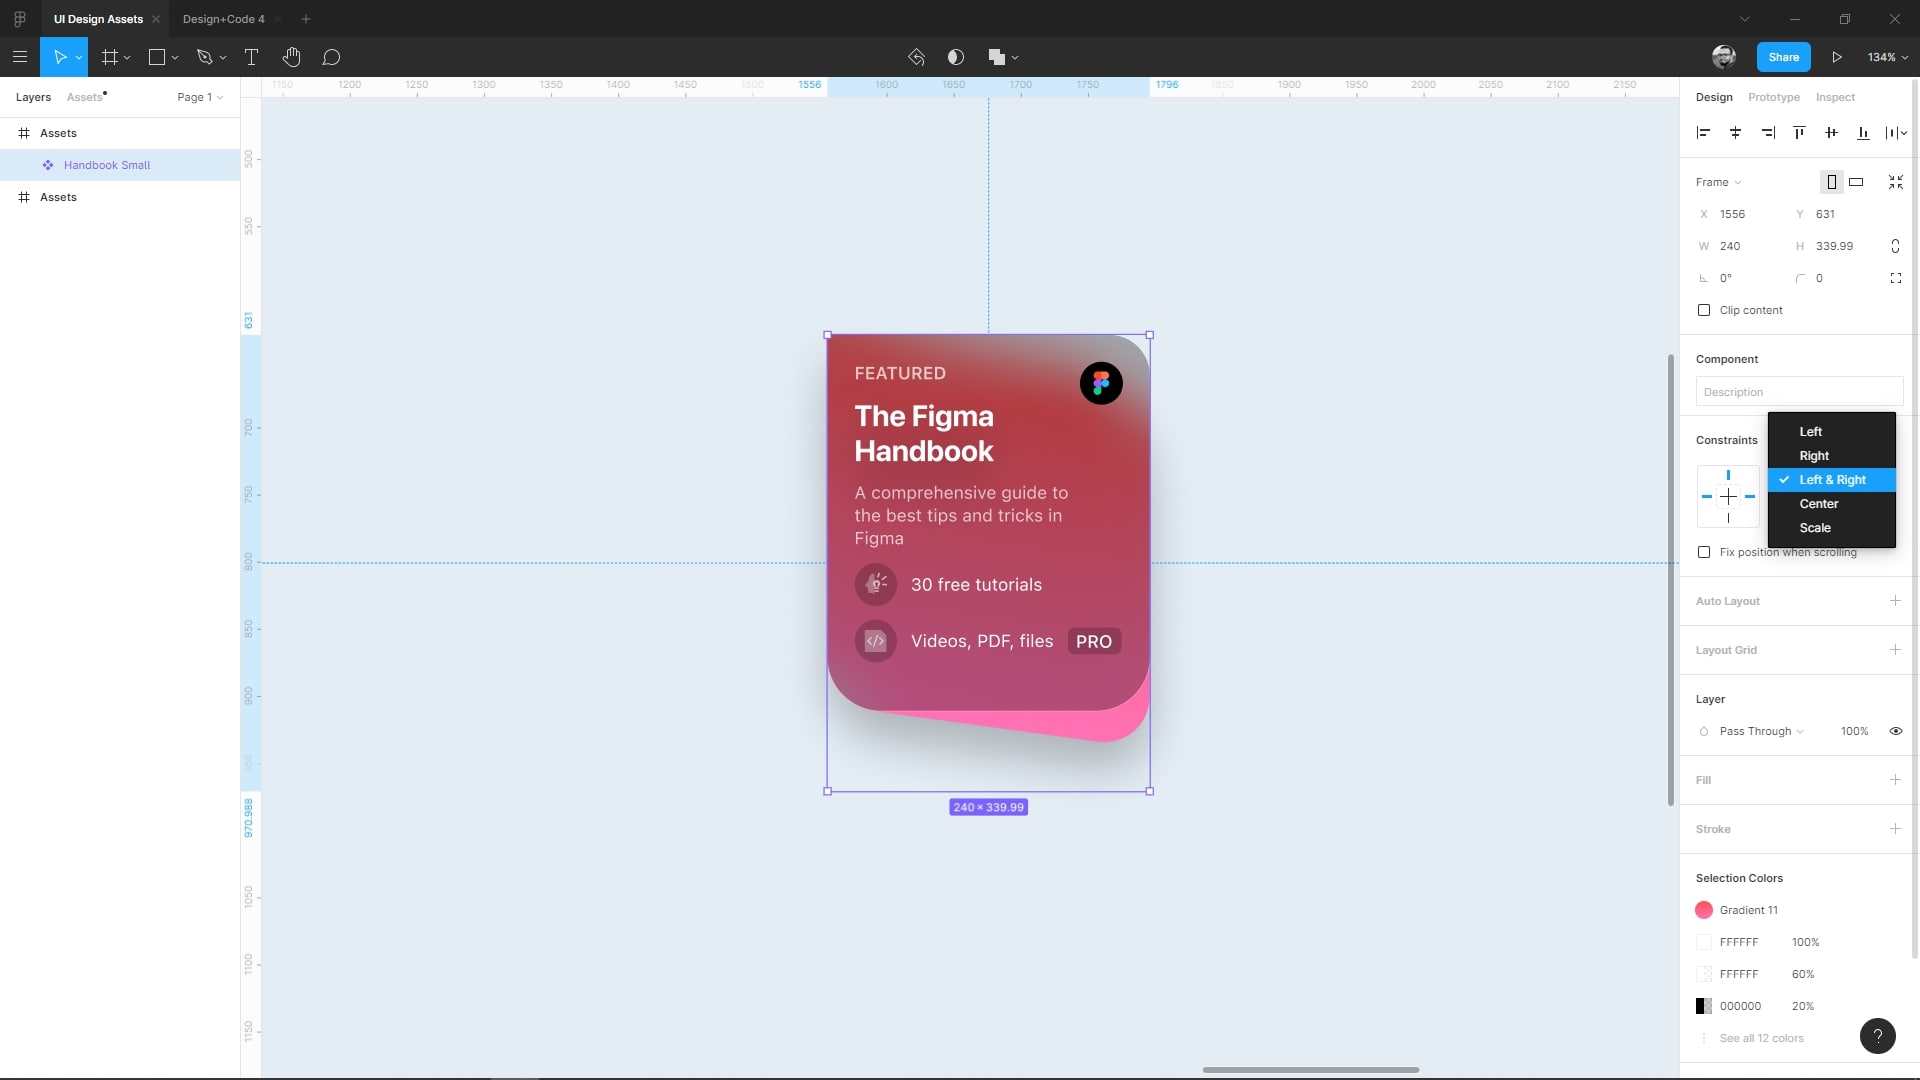This screenshot has width=1920, height=1080.
Task: Toggle constrain proportions lock icon
Action: coord(1895,246)
